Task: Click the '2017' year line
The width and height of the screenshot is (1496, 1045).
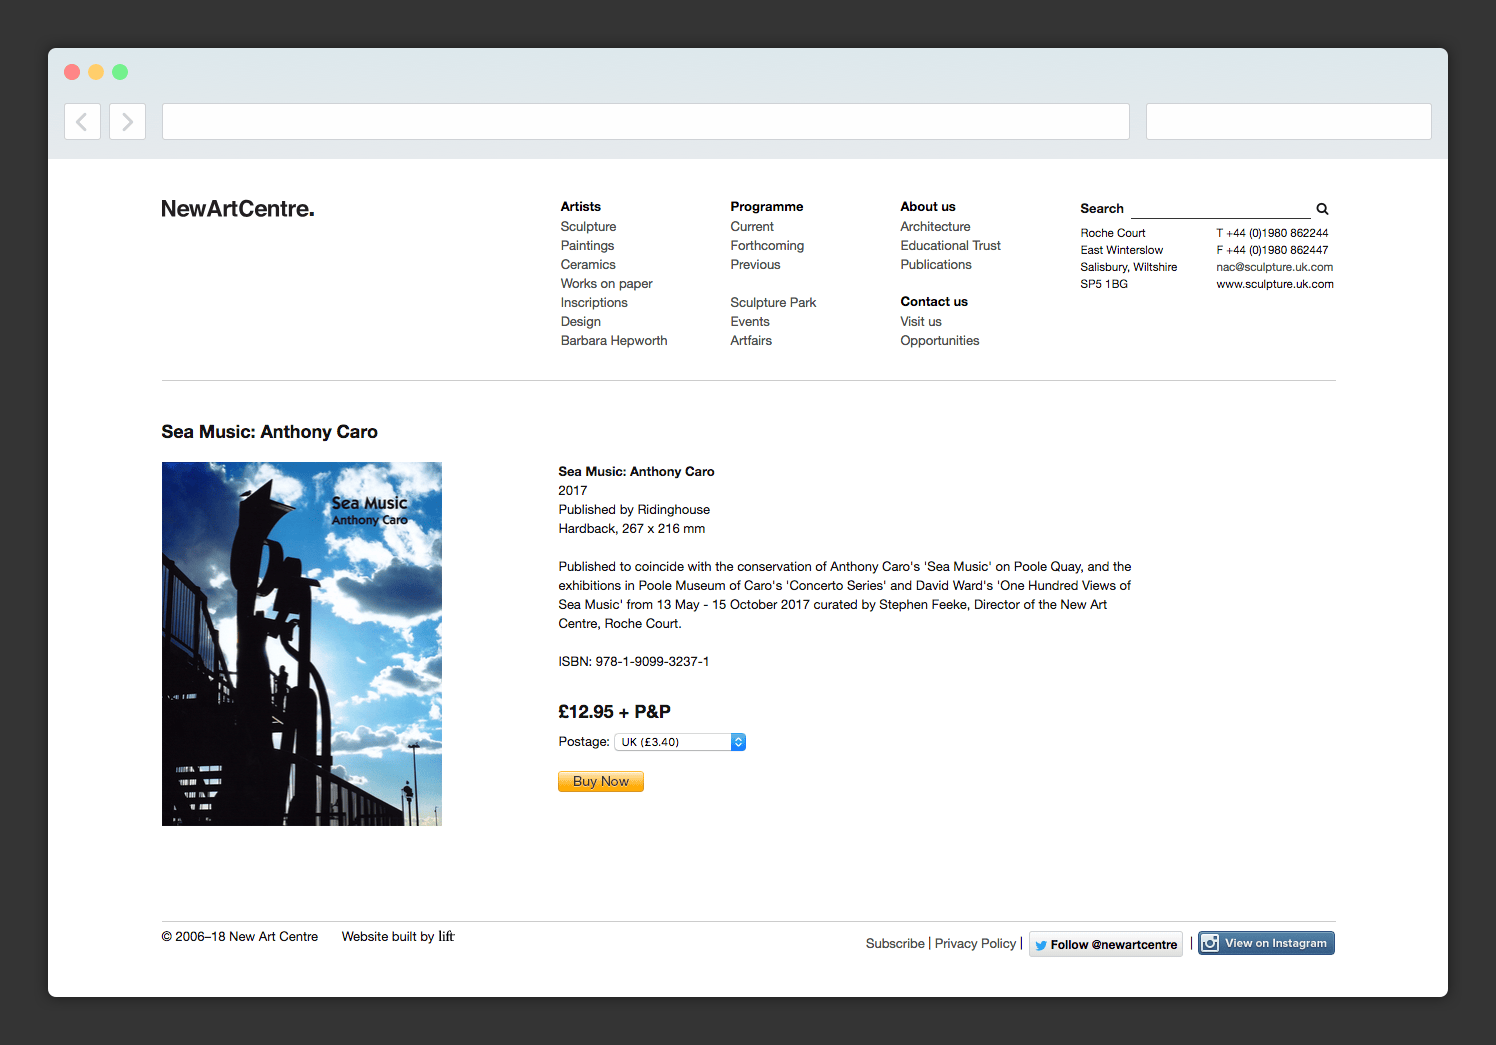Action: pyautogui.click(x=573, y=490)
